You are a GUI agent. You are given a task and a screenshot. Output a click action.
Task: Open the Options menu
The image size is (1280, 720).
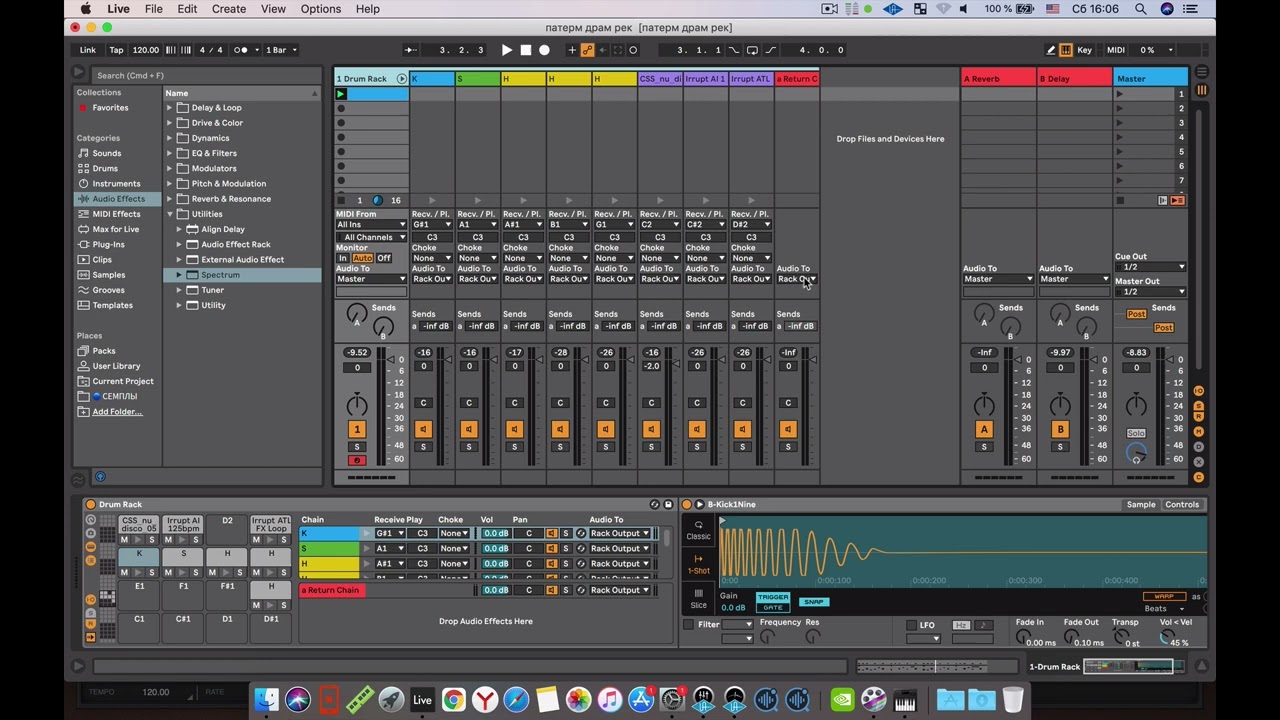[x=320, y=9]
